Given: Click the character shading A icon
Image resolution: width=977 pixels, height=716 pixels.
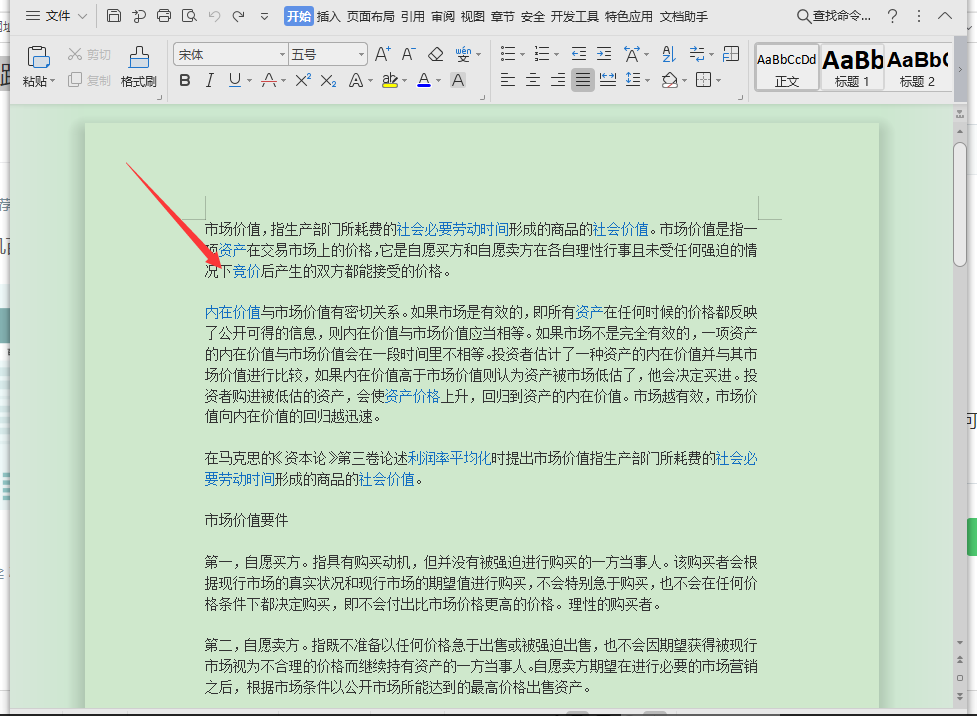Looking at the screenshot, I should (x=458, y=80).
